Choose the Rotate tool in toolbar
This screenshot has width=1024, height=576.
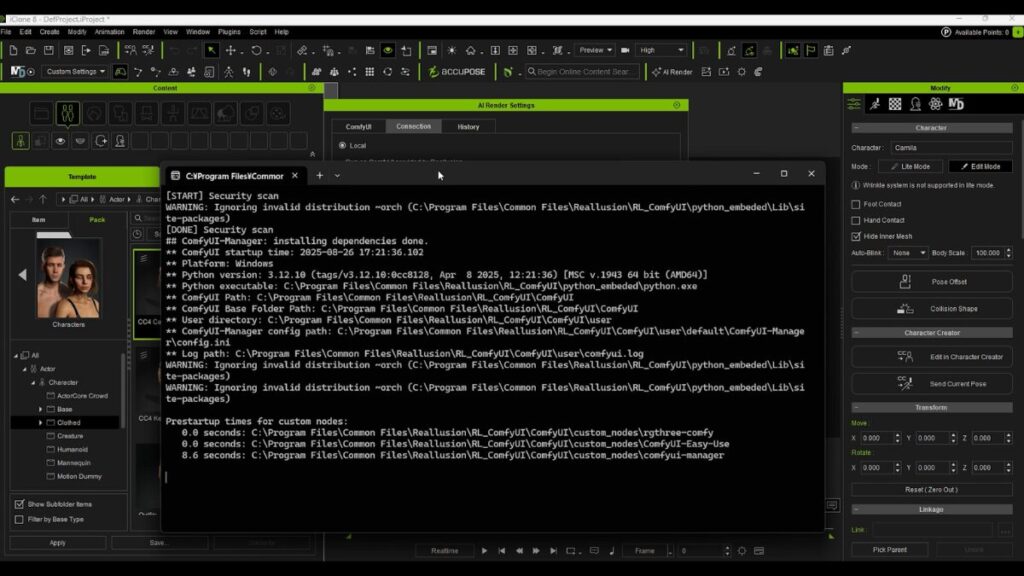(256, 50)
